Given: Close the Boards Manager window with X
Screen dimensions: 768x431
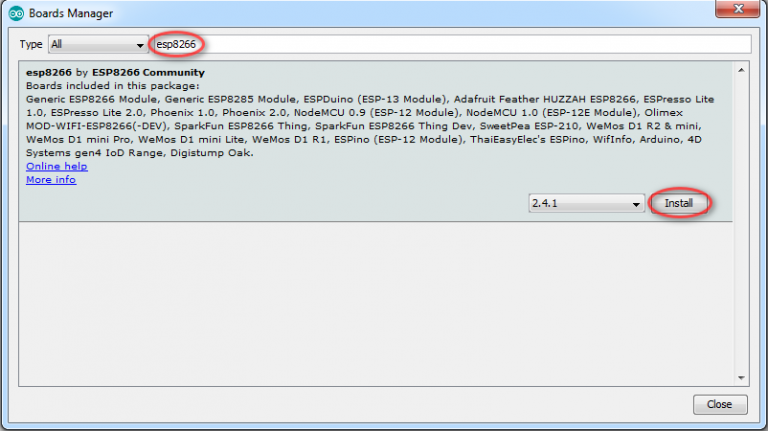Looking at the screenshot, I should 735,12.
